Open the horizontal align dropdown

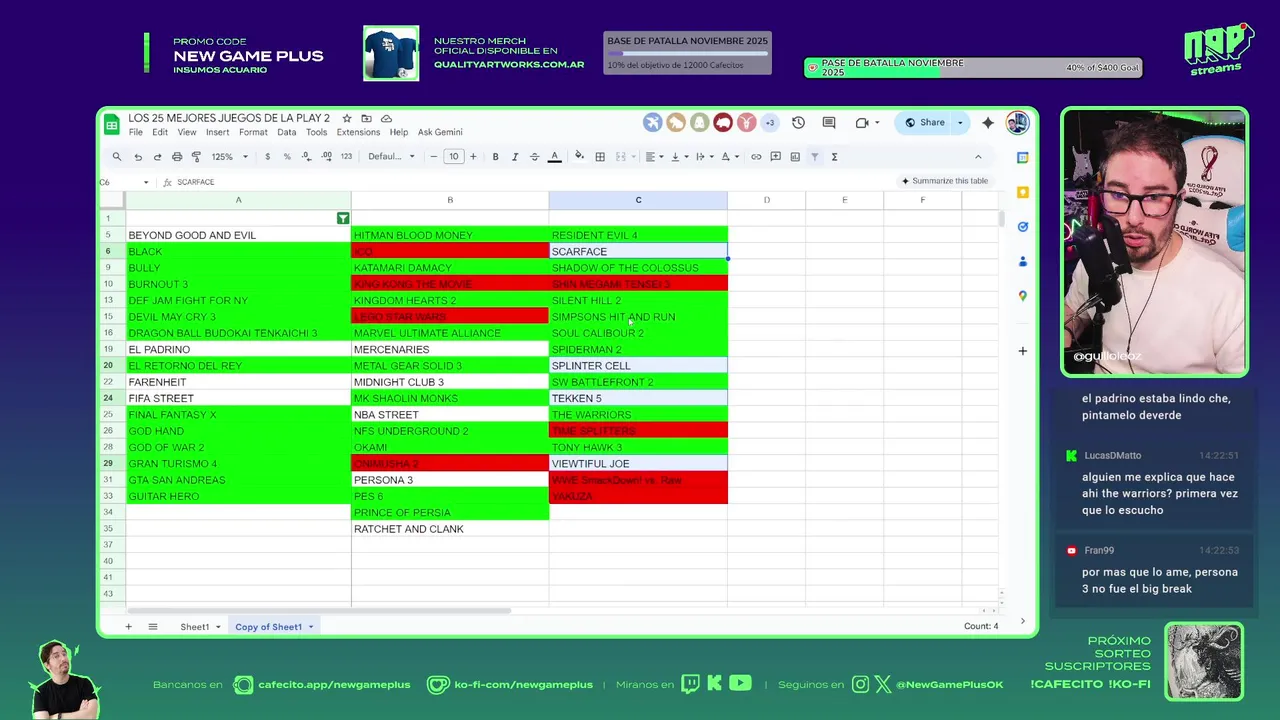pyautogui.click(x=654, y=156)
